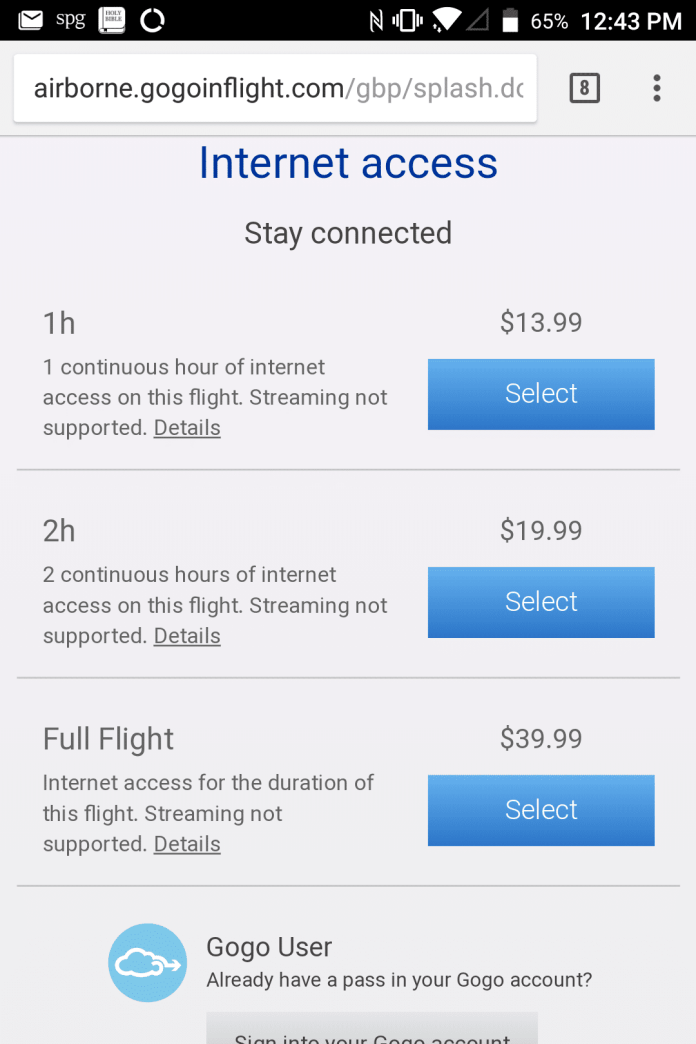Tap the NFC status icon

click(375, 20)
